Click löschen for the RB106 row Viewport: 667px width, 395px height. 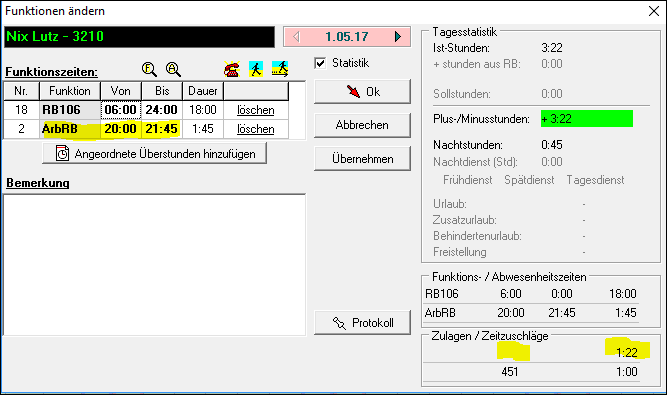tap(256, 110)
